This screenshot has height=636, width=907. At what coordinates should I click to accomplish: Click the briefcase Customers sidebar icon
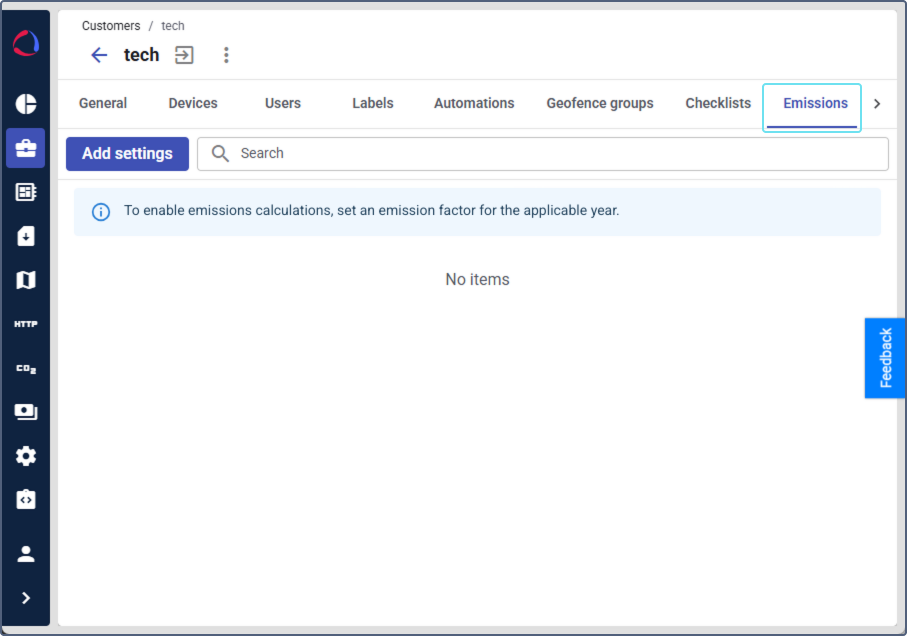(x=26, y=148)
